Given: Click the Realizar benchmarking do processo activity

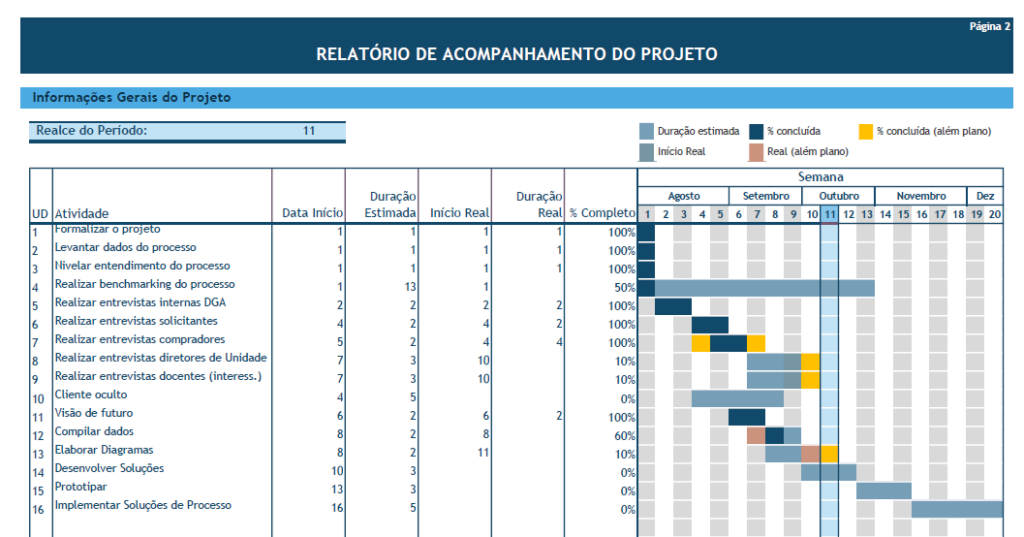Looking at the screenshot, I should [145, 285].
